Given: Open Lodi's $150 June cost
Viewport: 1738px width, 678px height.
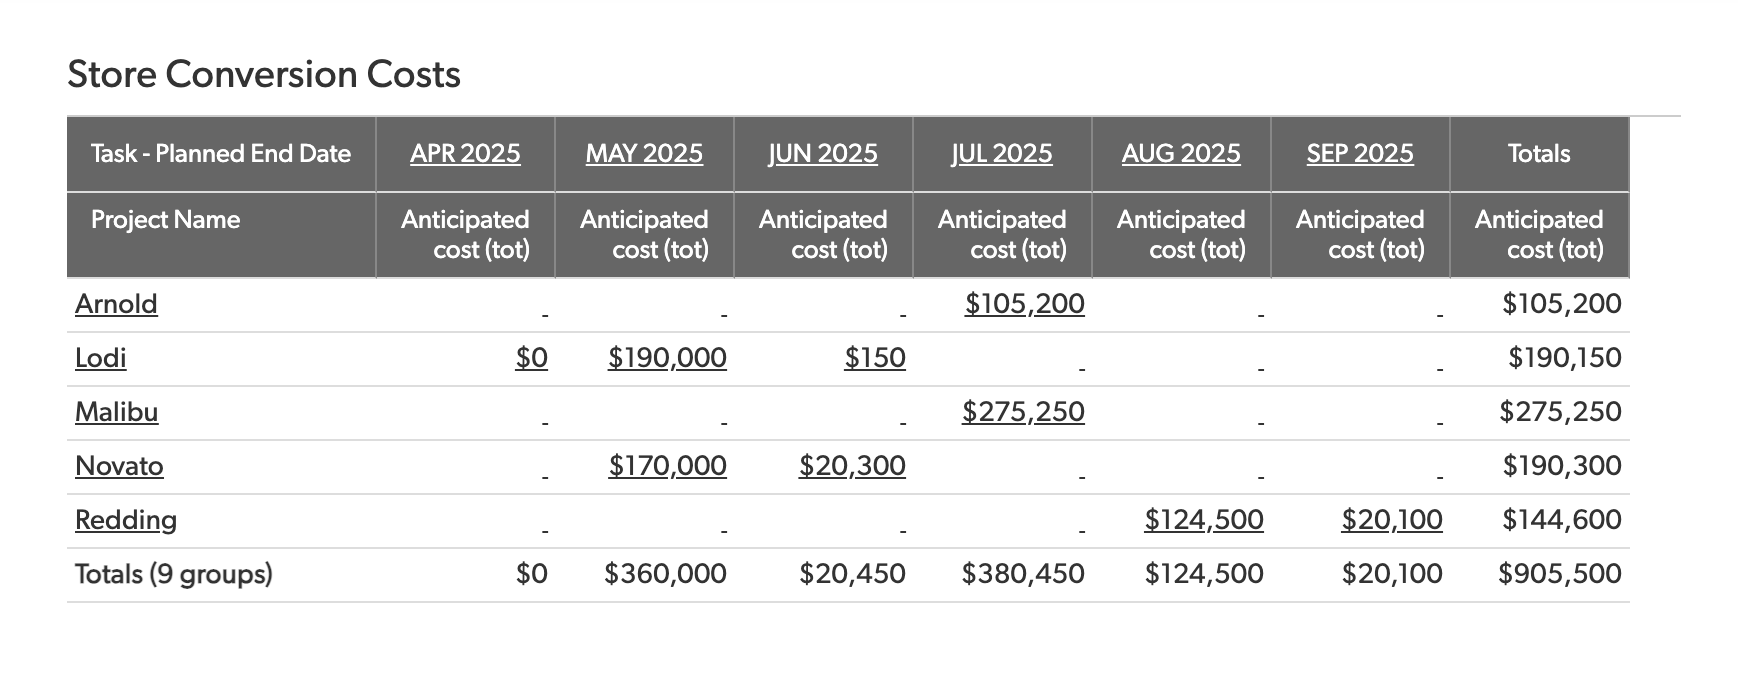Looking at the screenshot, I should pos(875,358).
